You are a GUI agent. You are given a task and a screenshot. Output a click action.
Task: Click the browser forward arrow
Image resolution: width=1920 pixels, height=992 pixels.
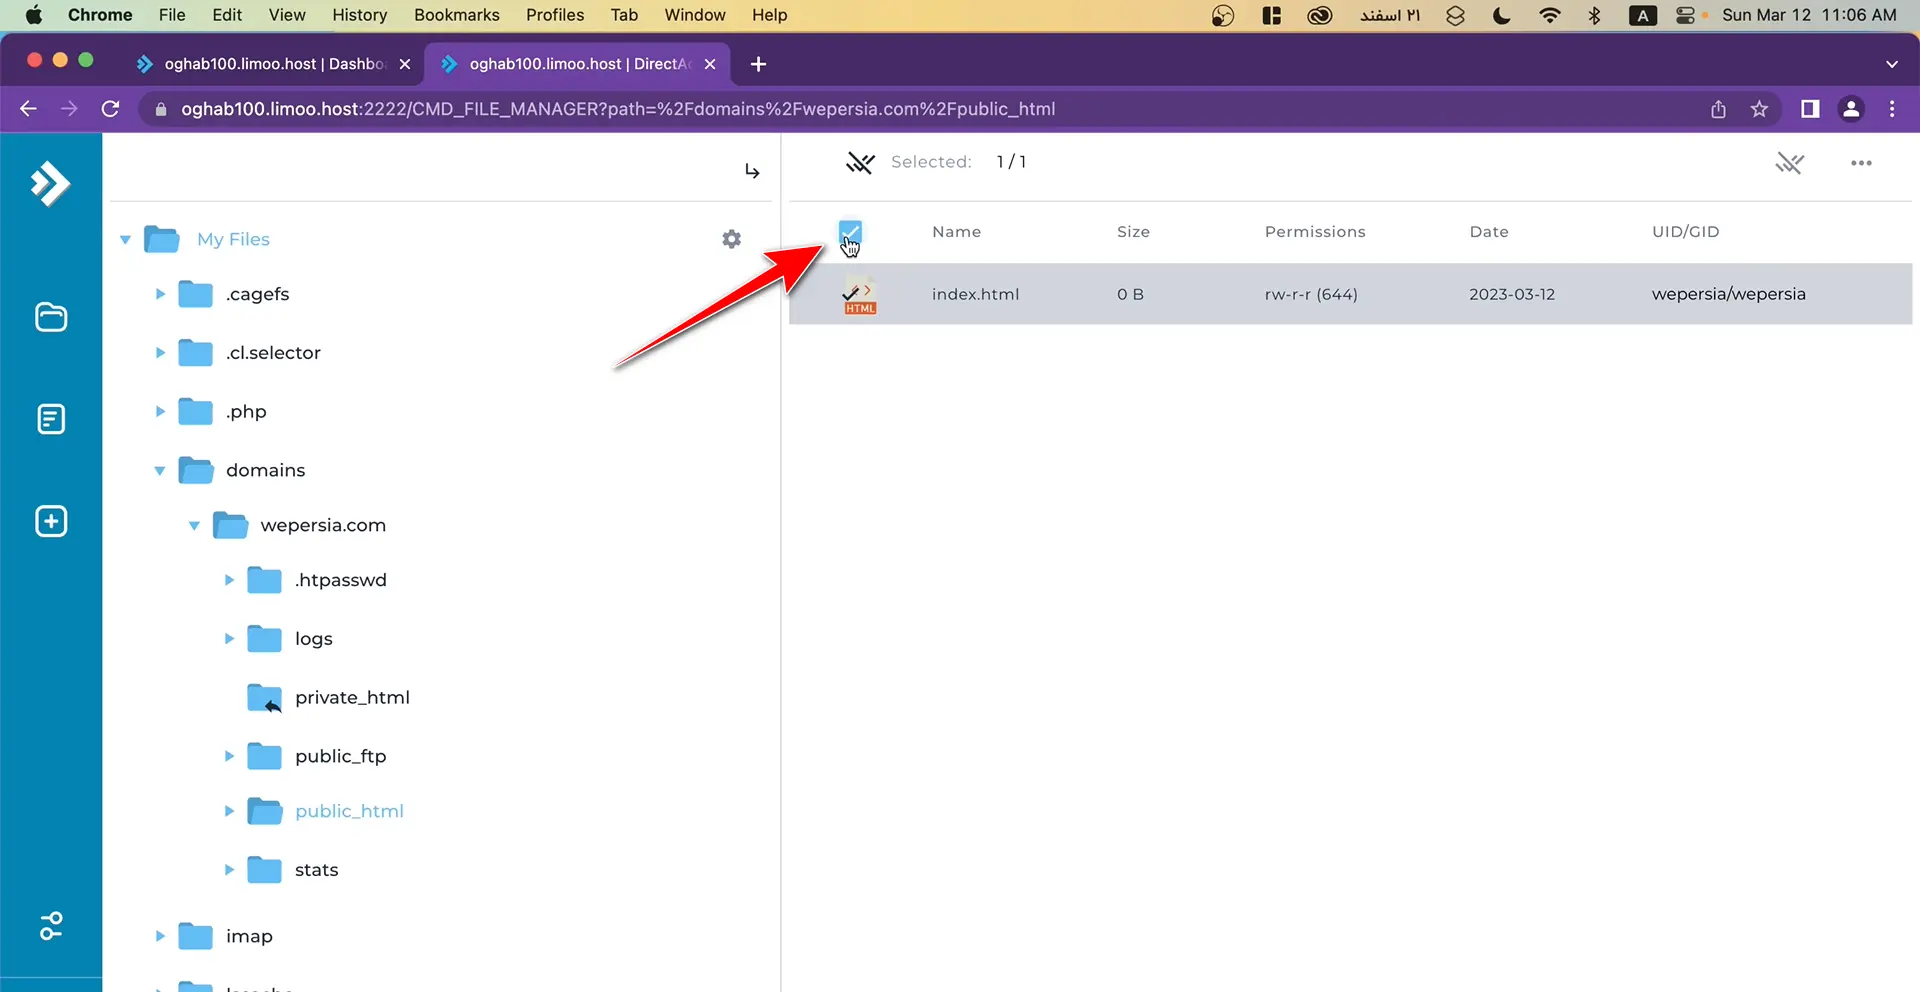[x=69, y=109]
